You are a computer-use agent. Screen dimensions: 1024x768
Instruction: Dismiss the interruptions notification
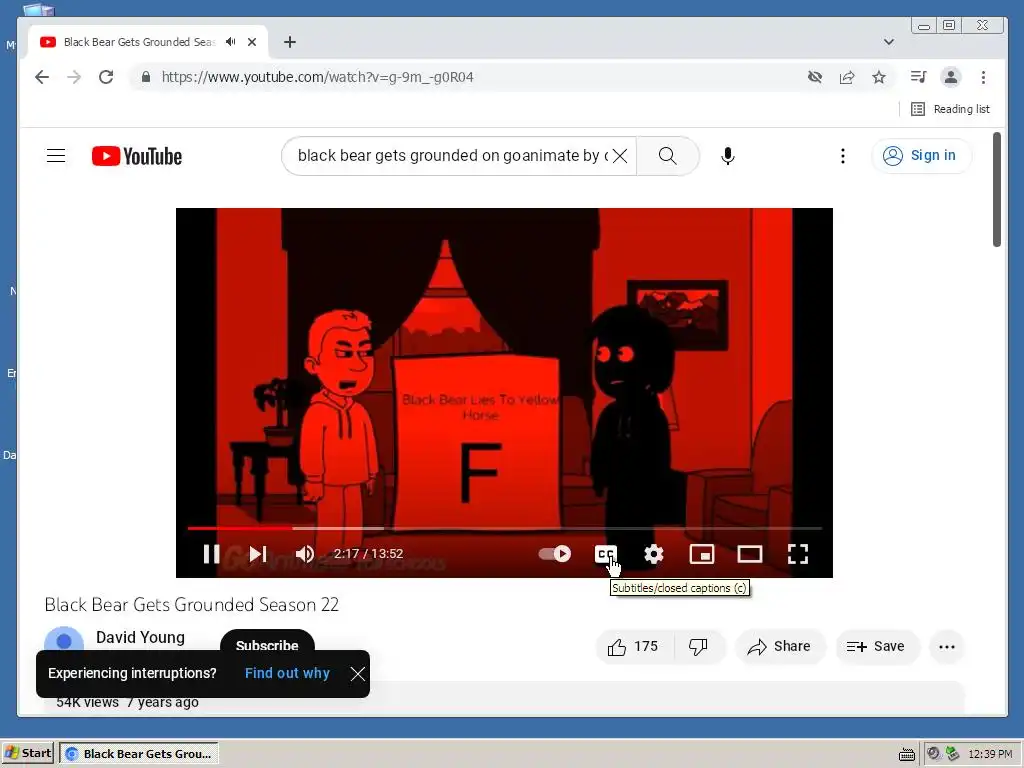click(357, 673)
